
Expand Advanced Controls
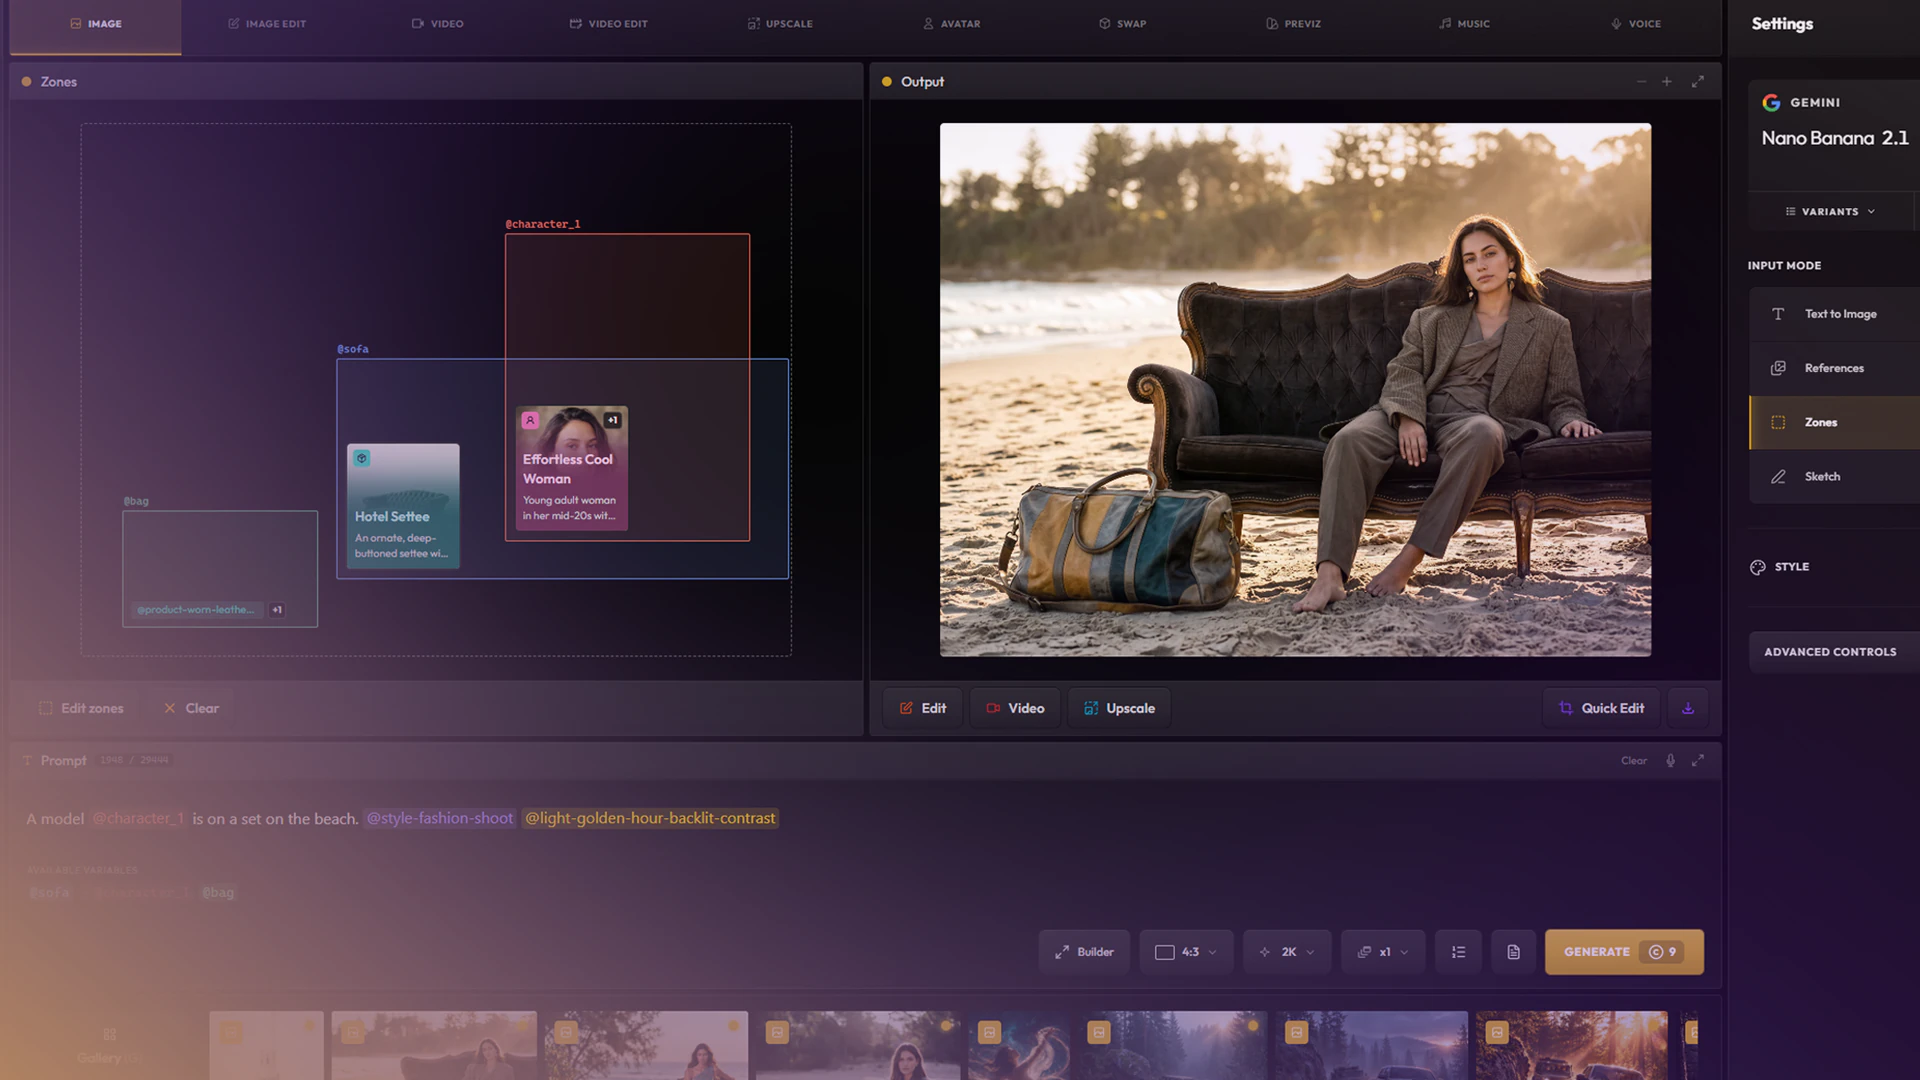[1834, 652]
